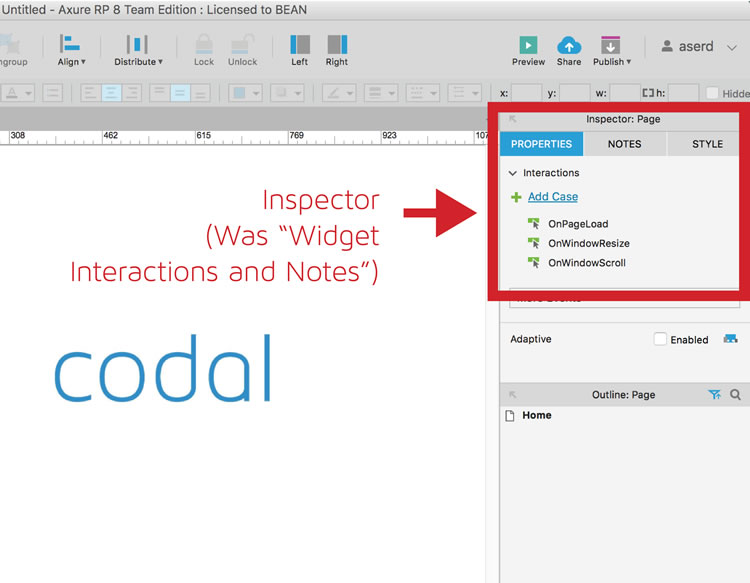
Task: Align text left
Action: point(90,93)
